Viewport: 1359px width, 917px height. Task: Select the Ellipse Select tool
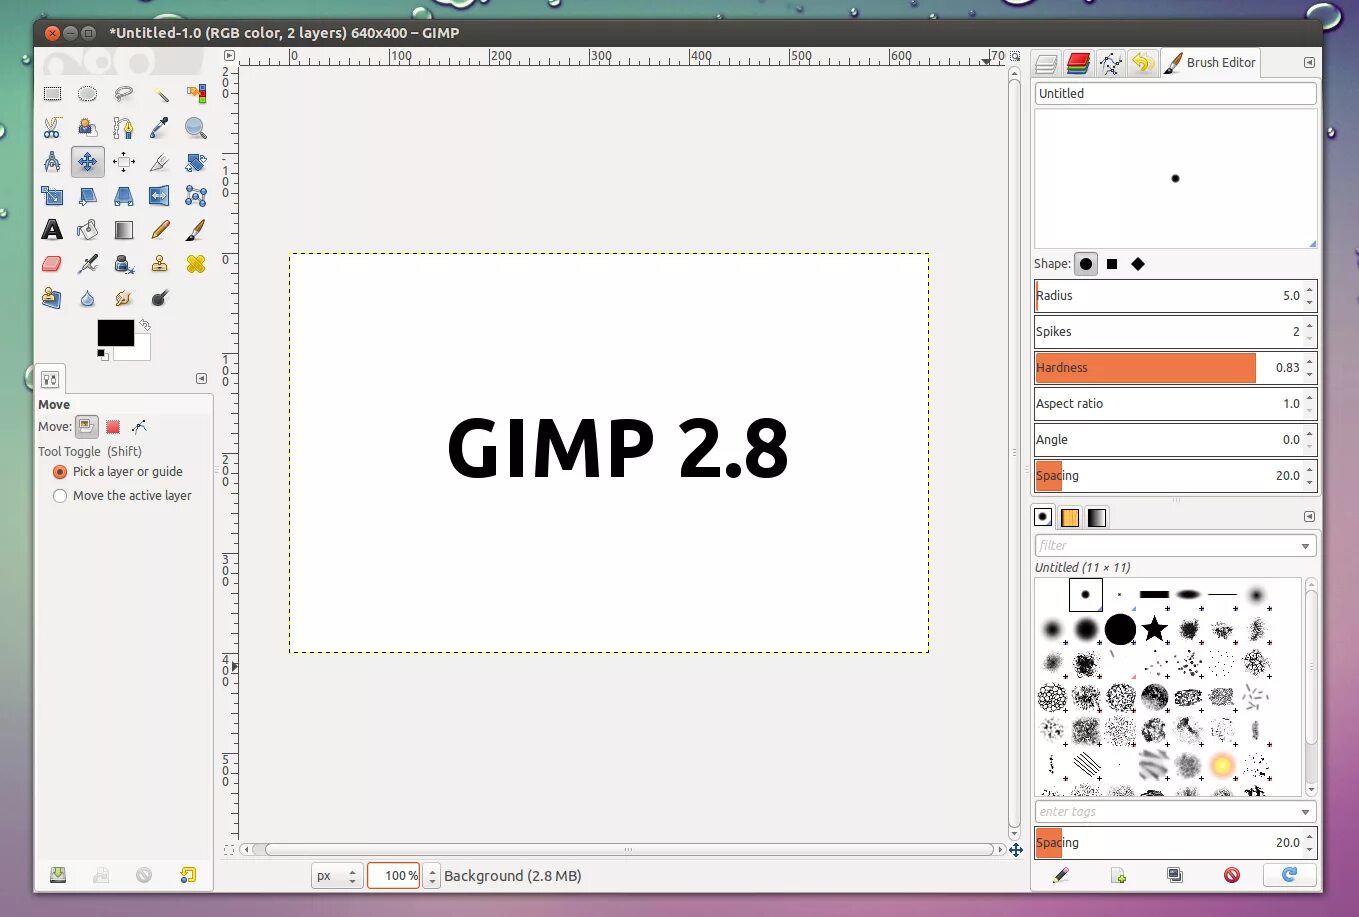coord(88,94)
